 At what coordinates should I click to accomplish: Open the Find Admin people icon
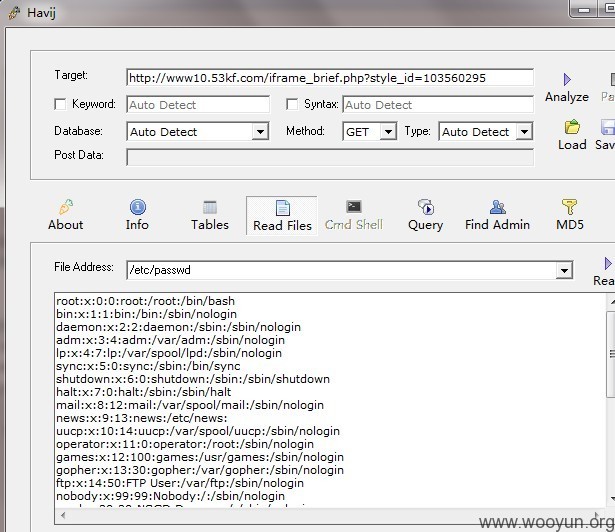498,207
